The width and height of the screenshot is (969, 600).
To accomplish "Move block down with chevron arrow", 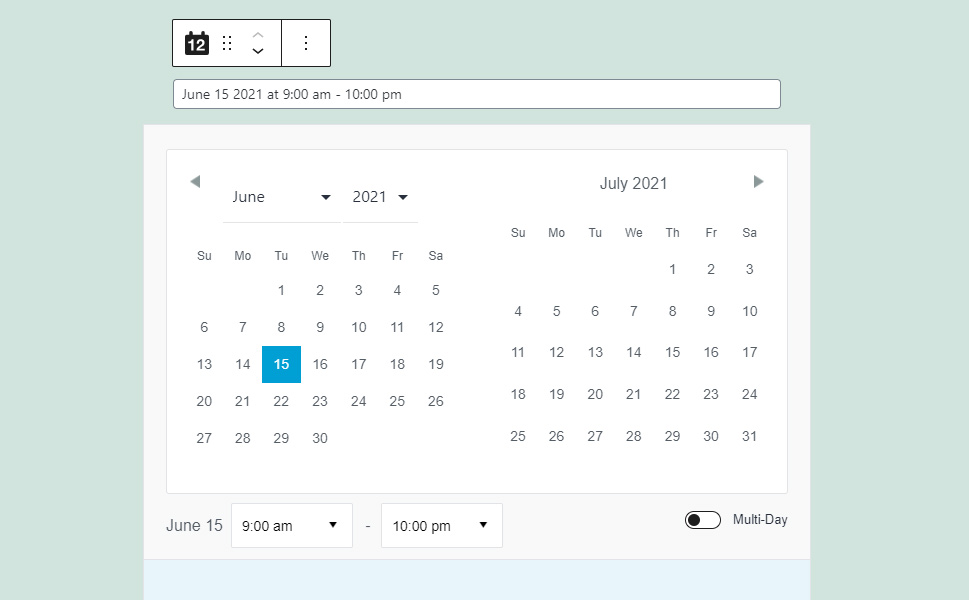I will point(258,51).
